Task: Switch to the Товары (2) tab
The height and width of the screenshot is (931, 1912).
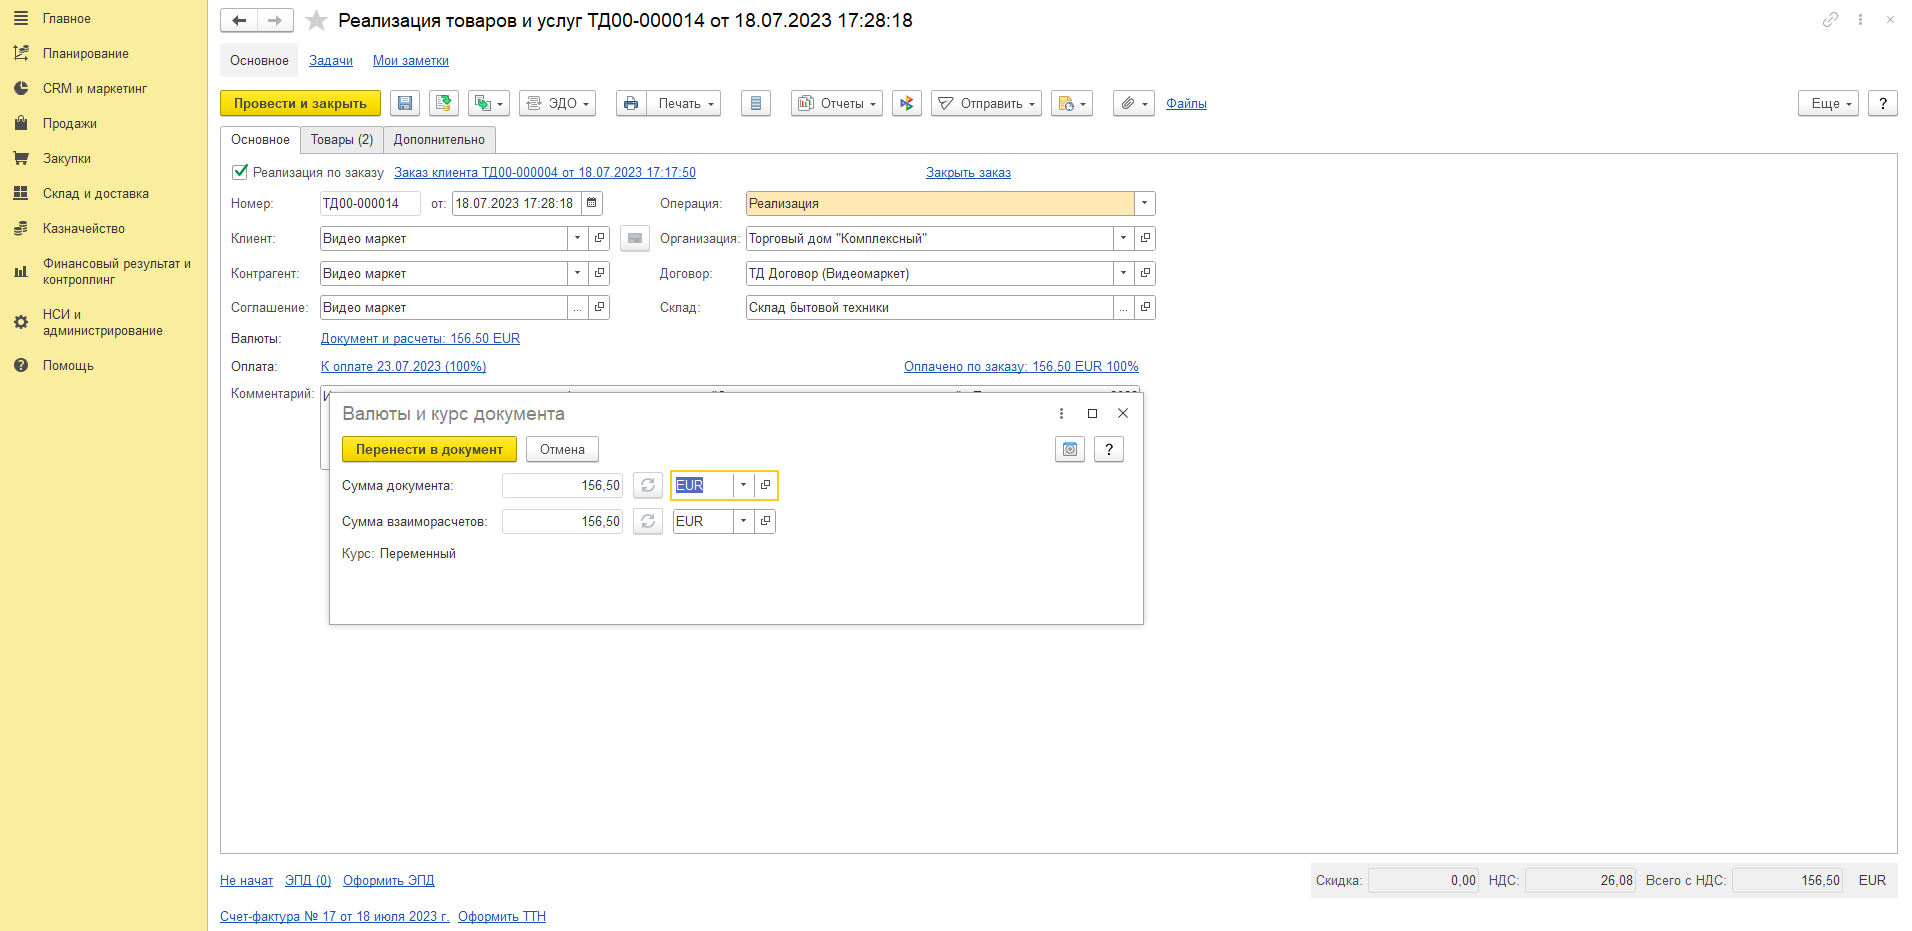Action: click(342, 140)
